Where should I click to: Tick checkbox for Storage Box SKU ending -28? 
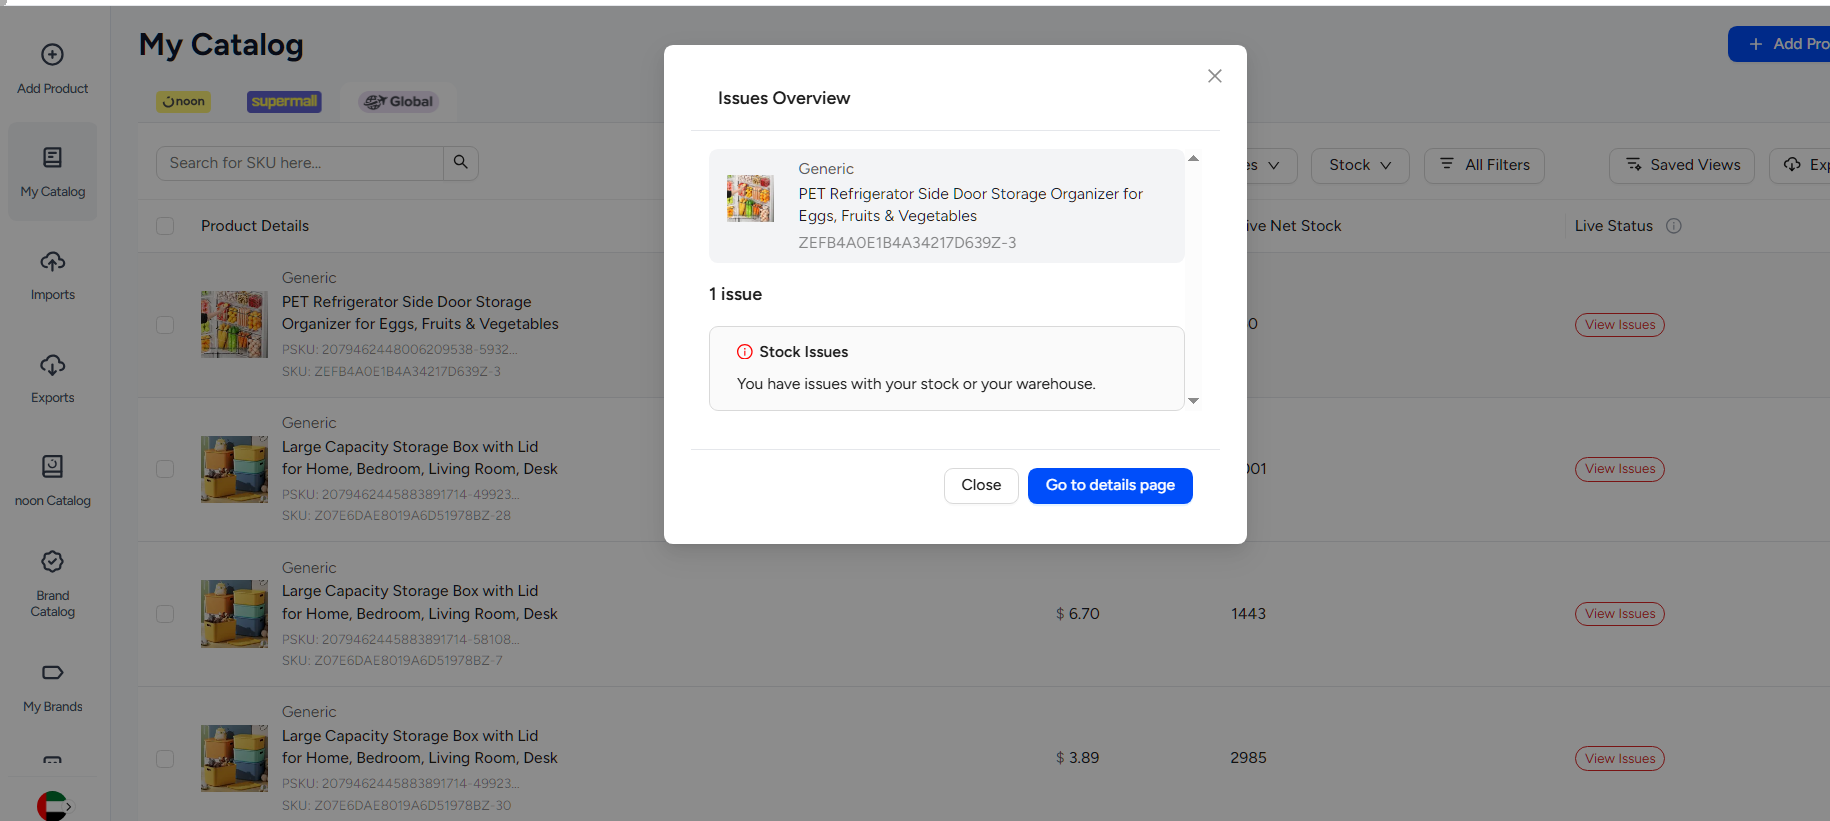click(165, 469)
